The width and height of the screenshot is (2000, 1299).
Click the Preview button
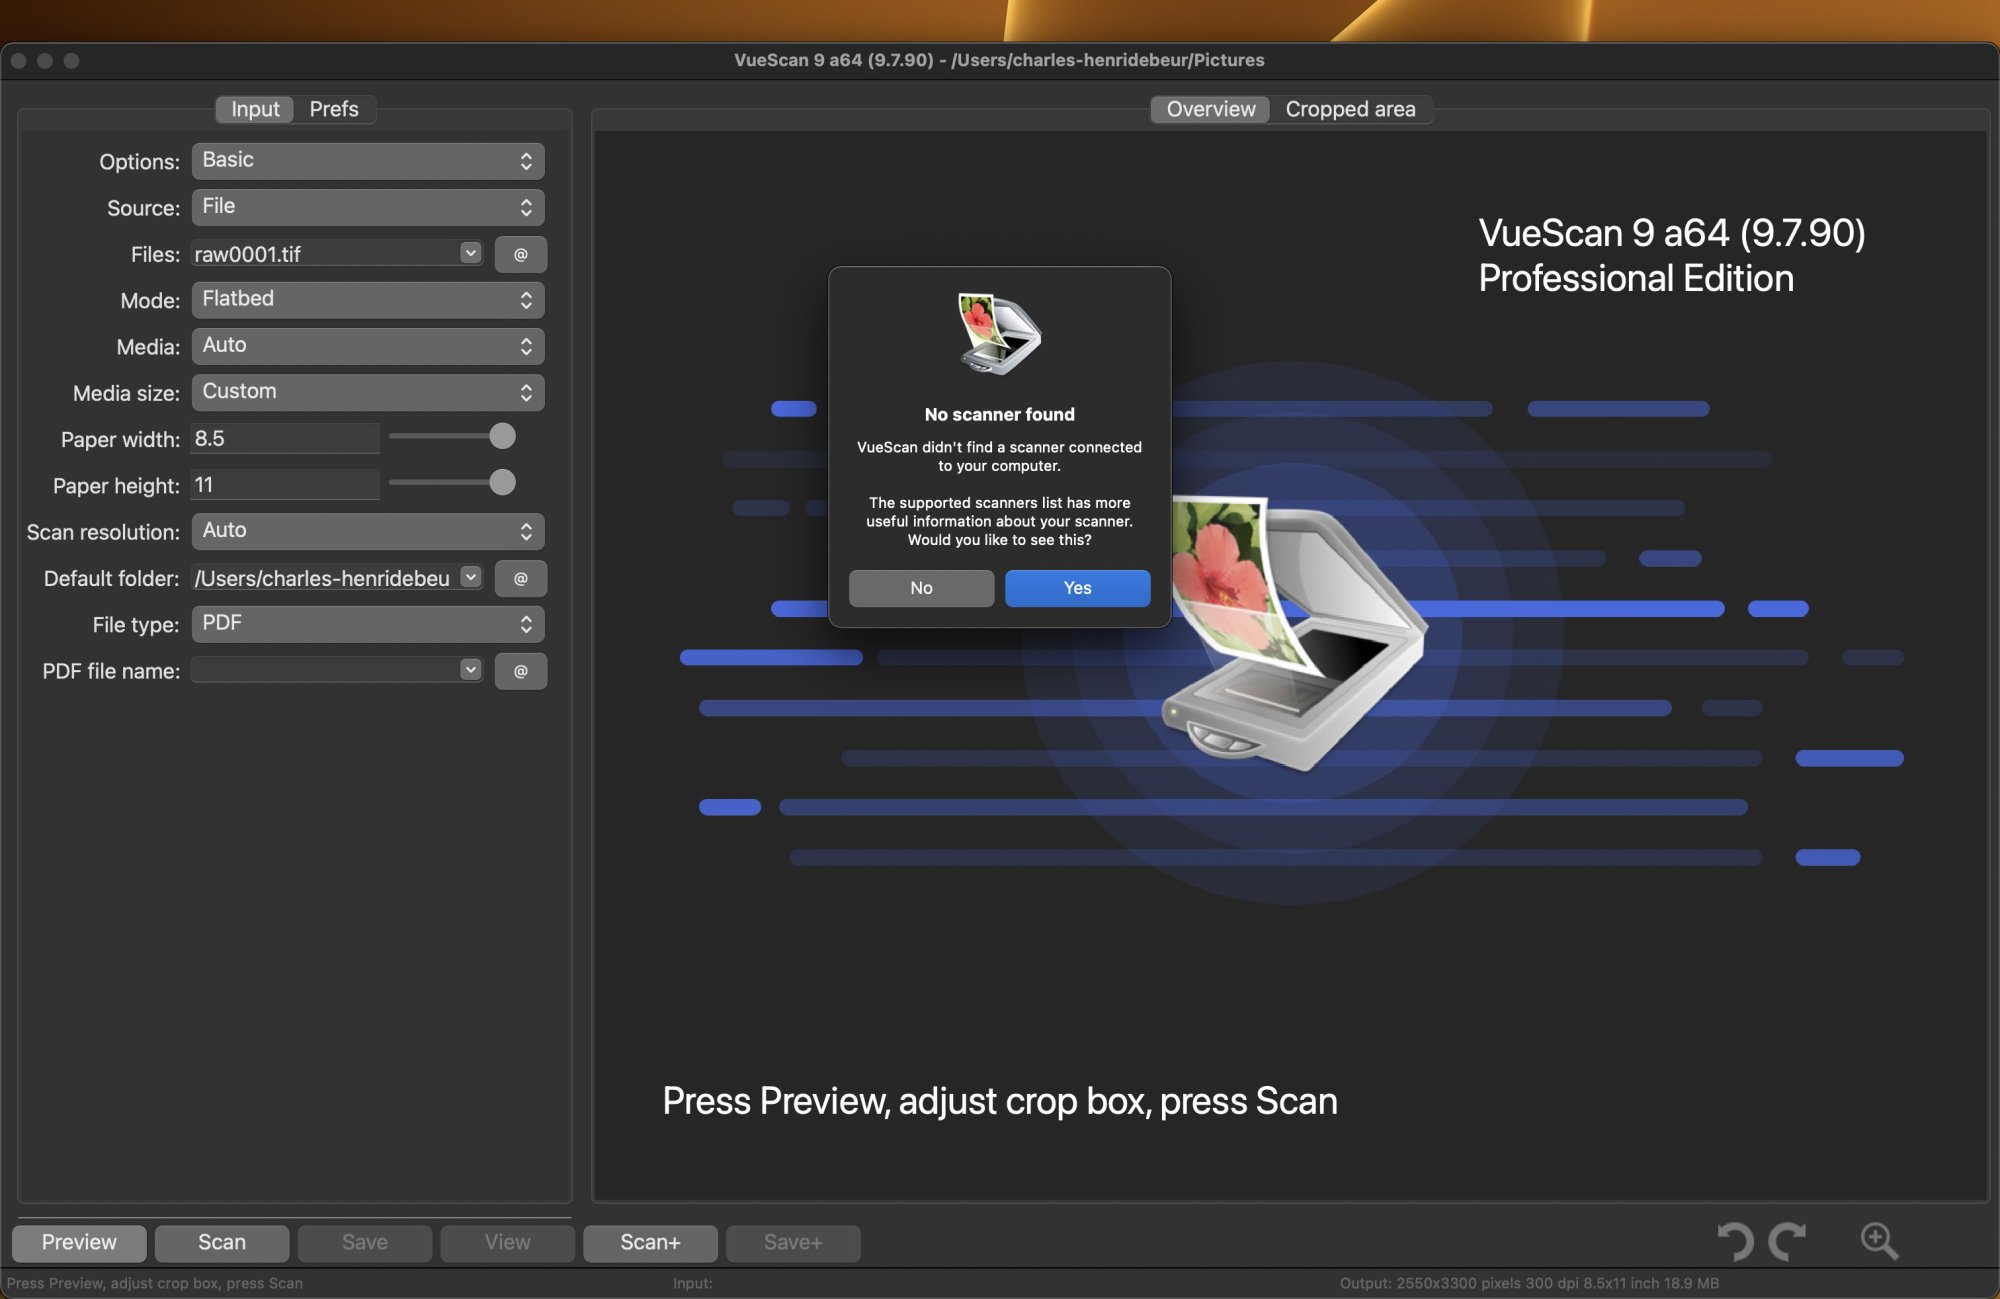click(79, 1242)
